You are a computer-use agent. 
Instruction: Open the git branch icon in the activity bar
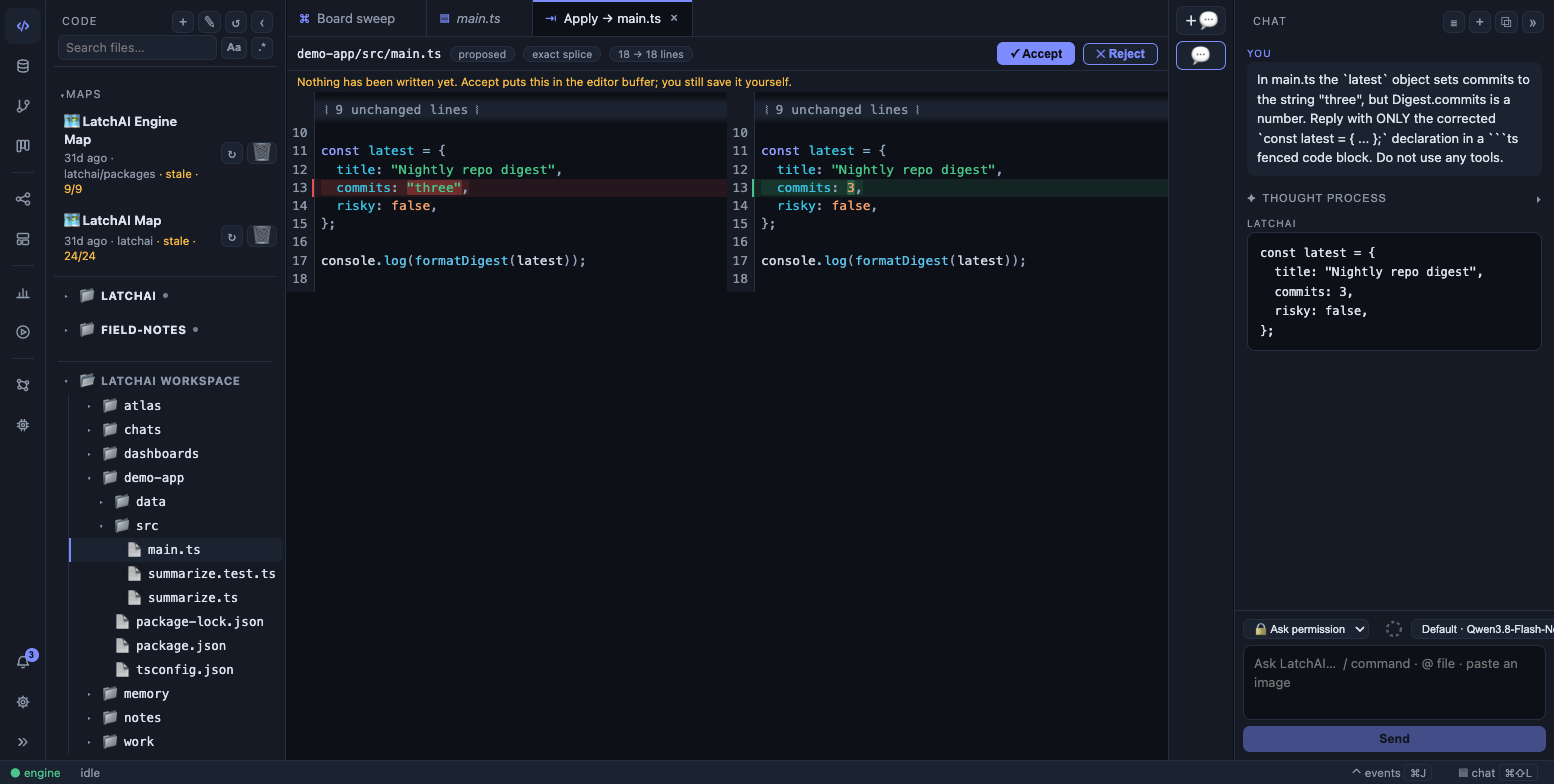tap(23, 106)
